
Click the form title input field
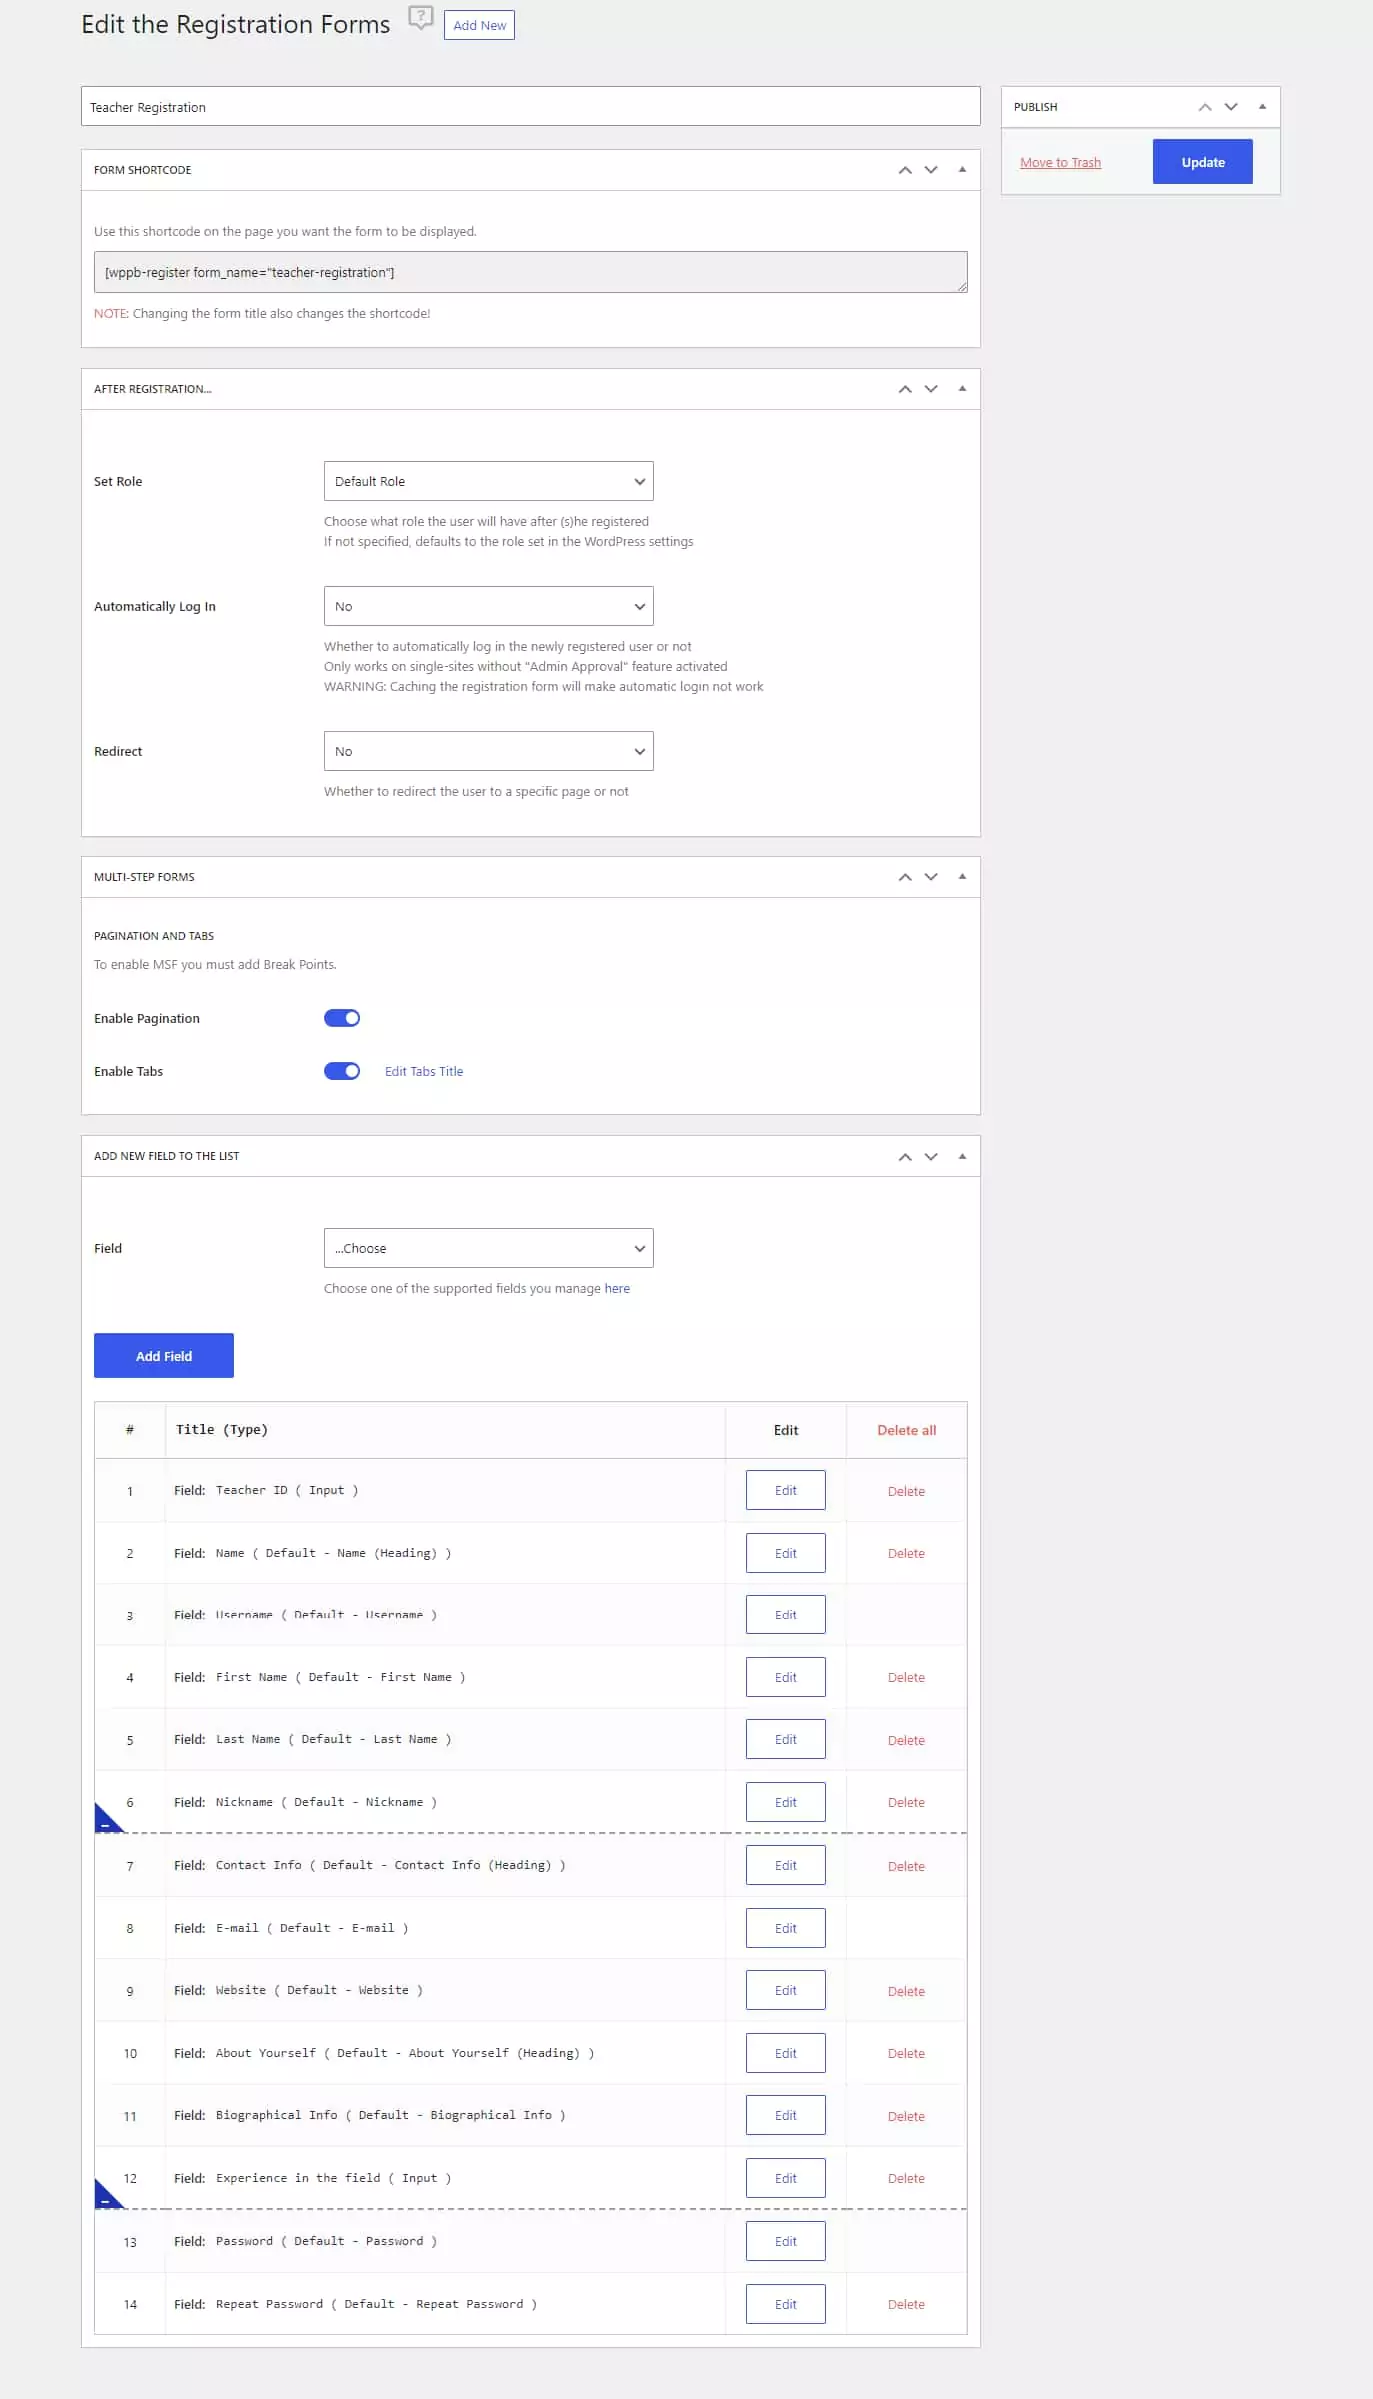tap(530, 107)
